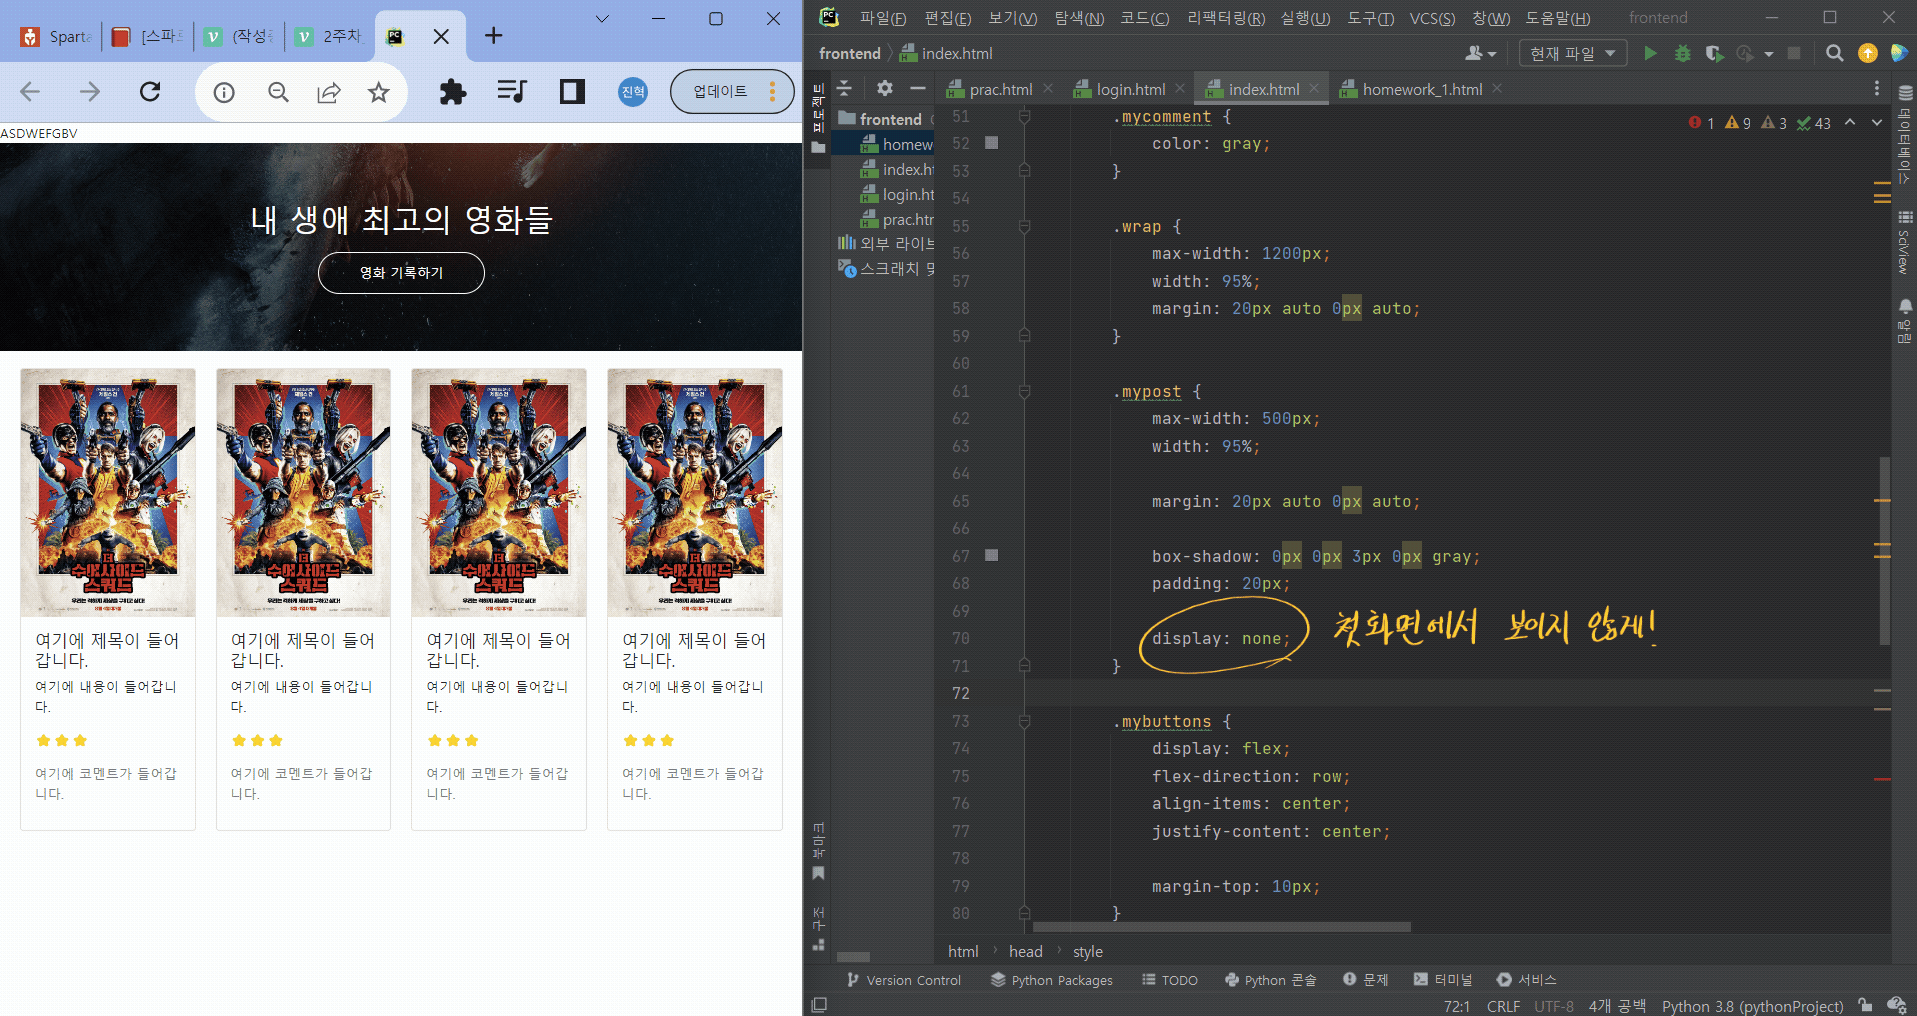Collapse .wrap CSS block fold marker
Image resolution: width=1917 pixels, height=1016 pixels.
pyautogui.click(x=1024, y=227)
